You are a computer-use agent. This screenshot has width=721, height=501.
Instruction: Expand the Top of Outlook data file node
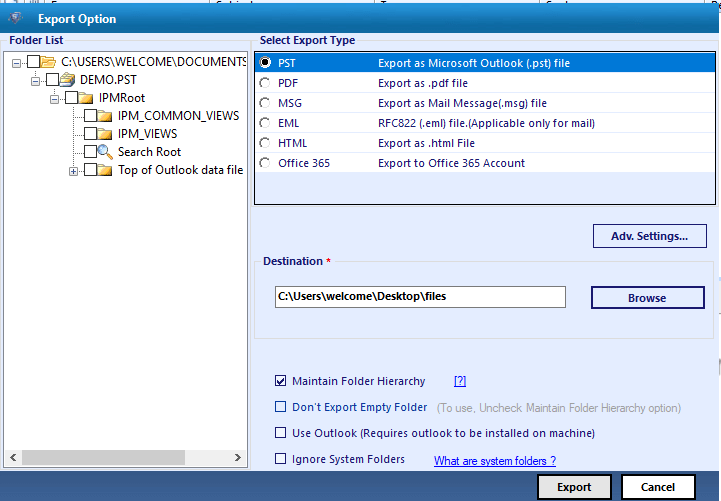click(73, 171)
